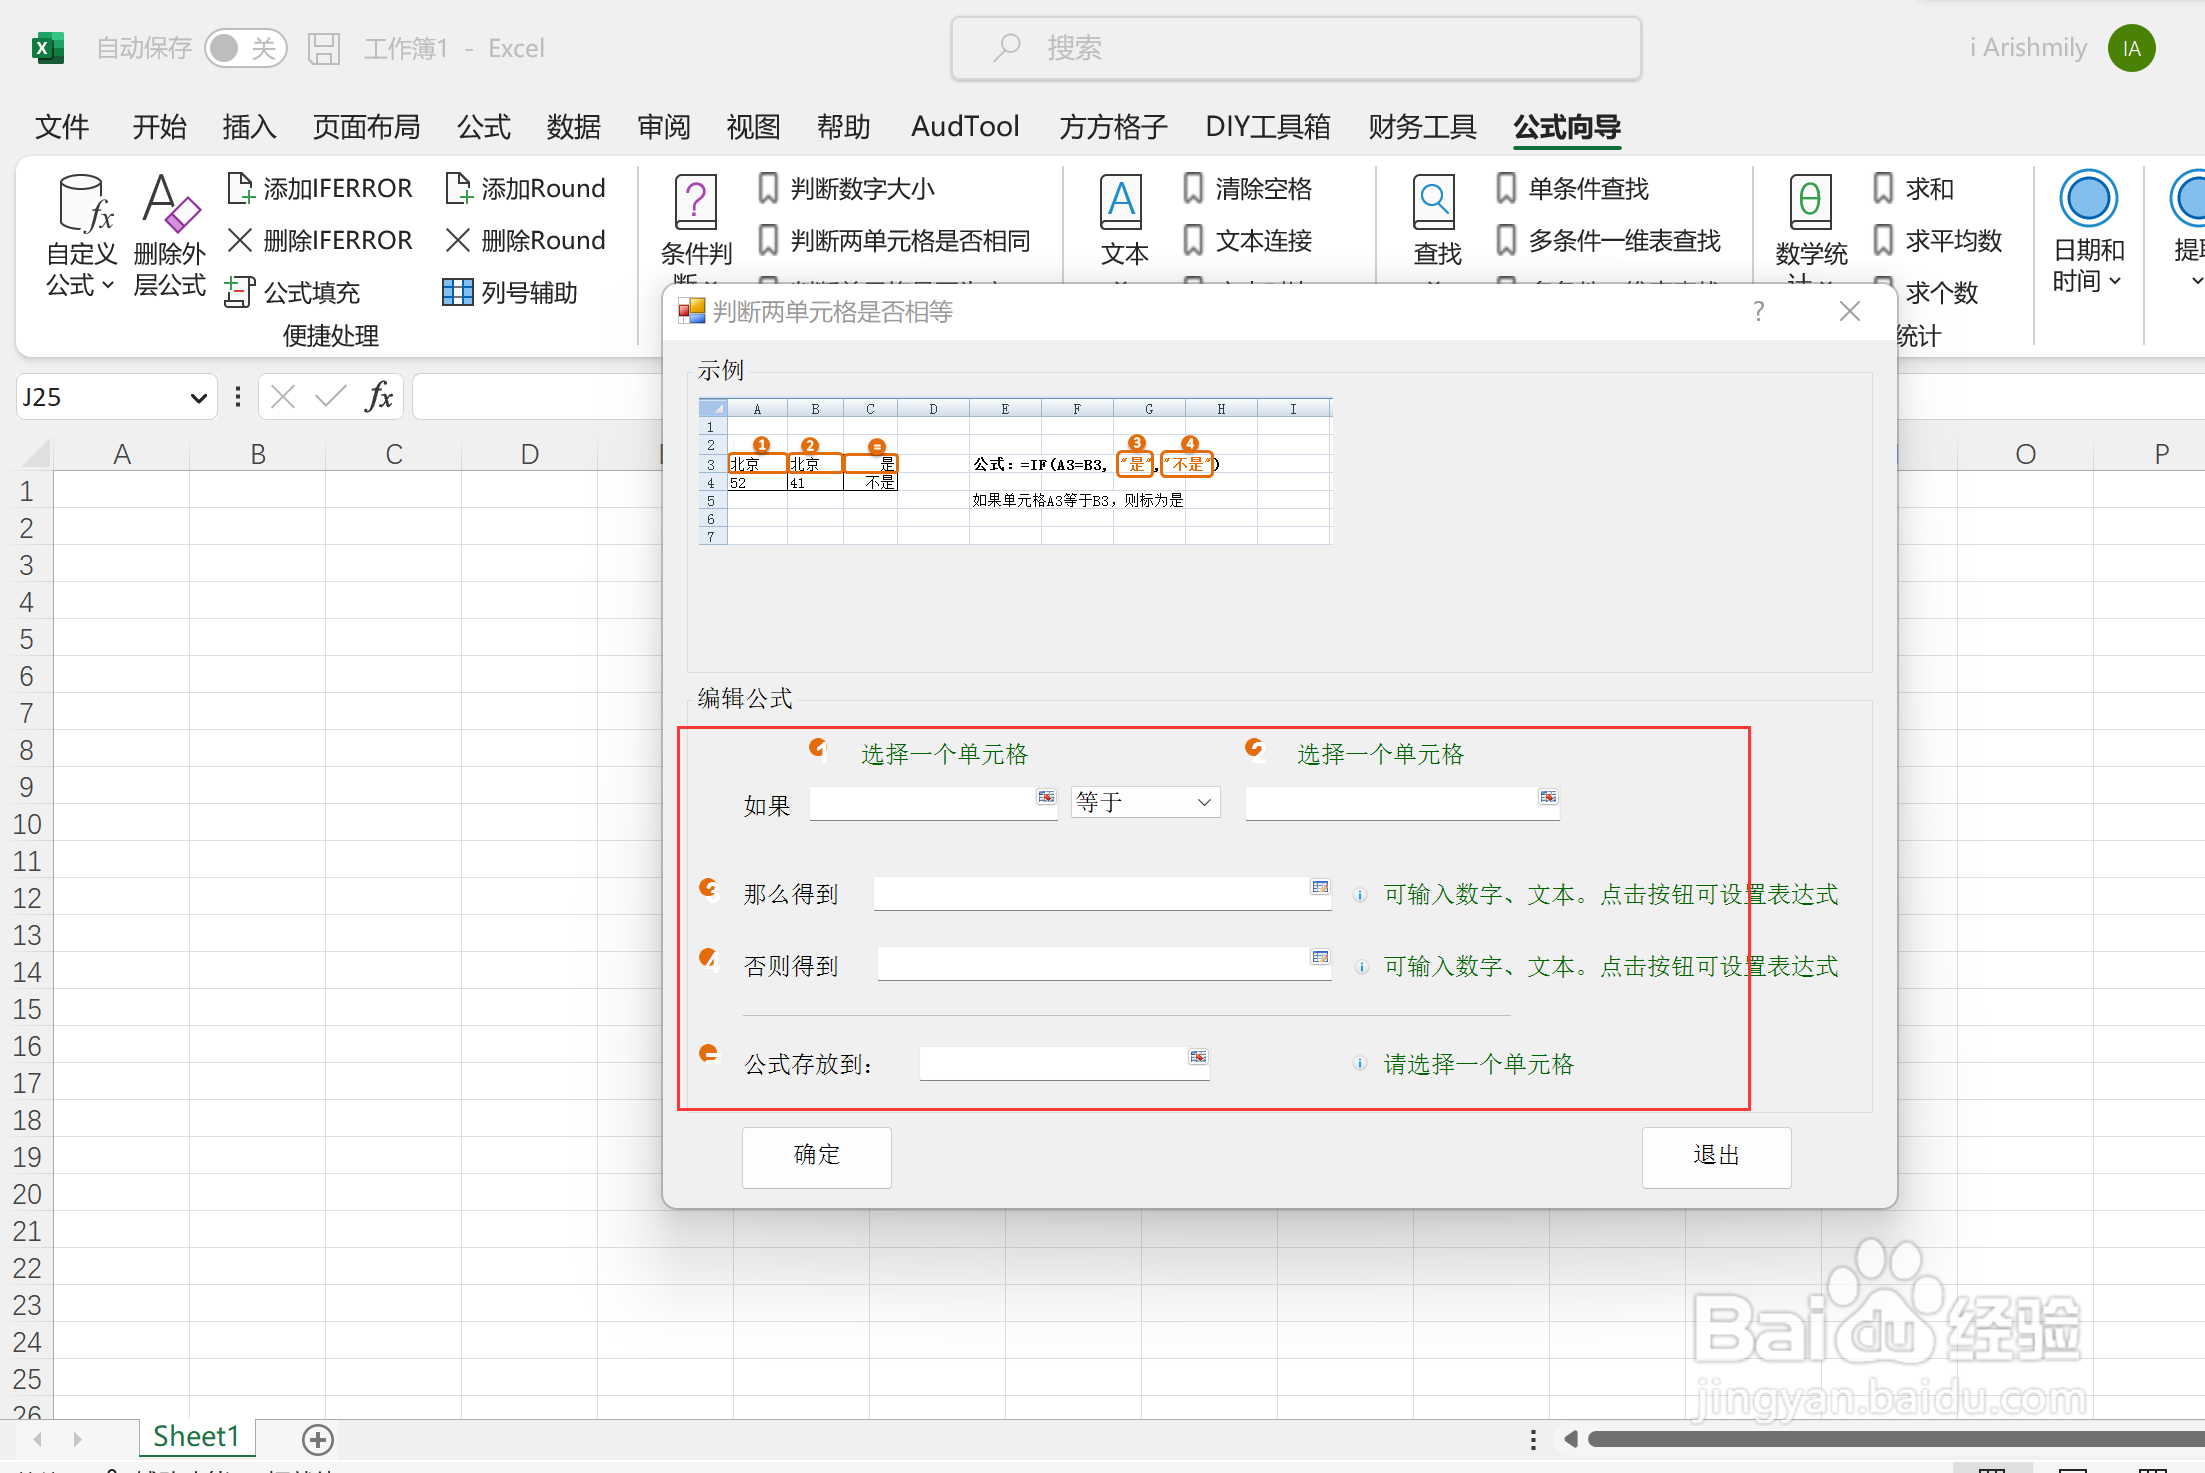The image size is (2205, 1473).
Task: Click expression button in 否则得到 field
Action: pos(1320,957)
